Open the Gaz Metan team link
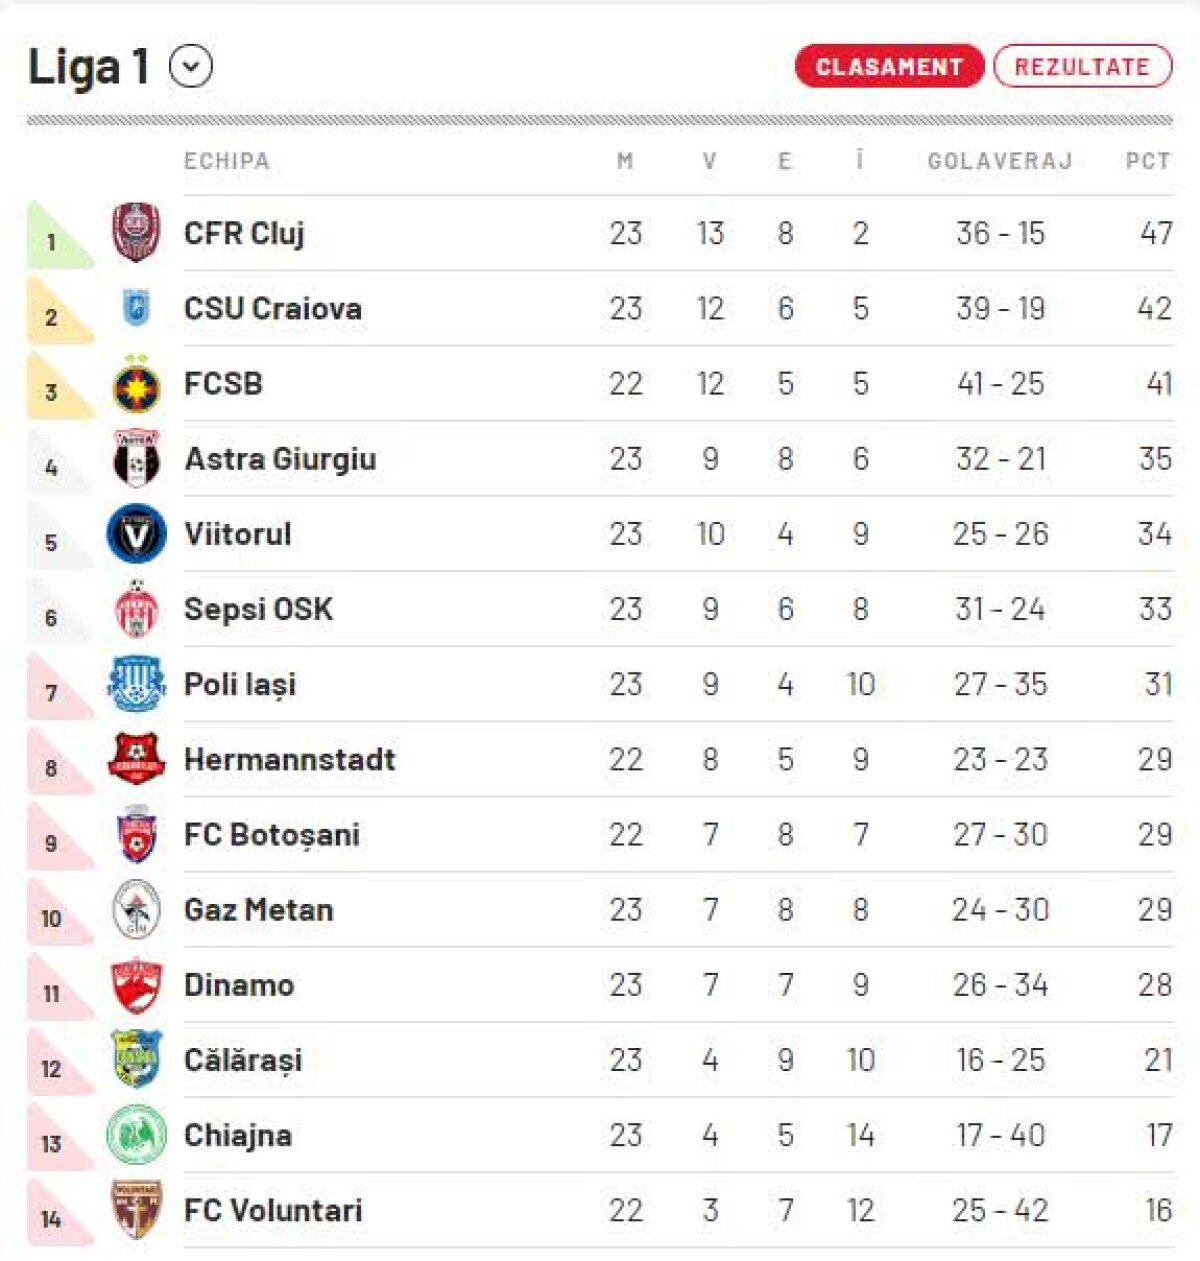Viewport: 1200px width, 1261px height. point(258,910)
